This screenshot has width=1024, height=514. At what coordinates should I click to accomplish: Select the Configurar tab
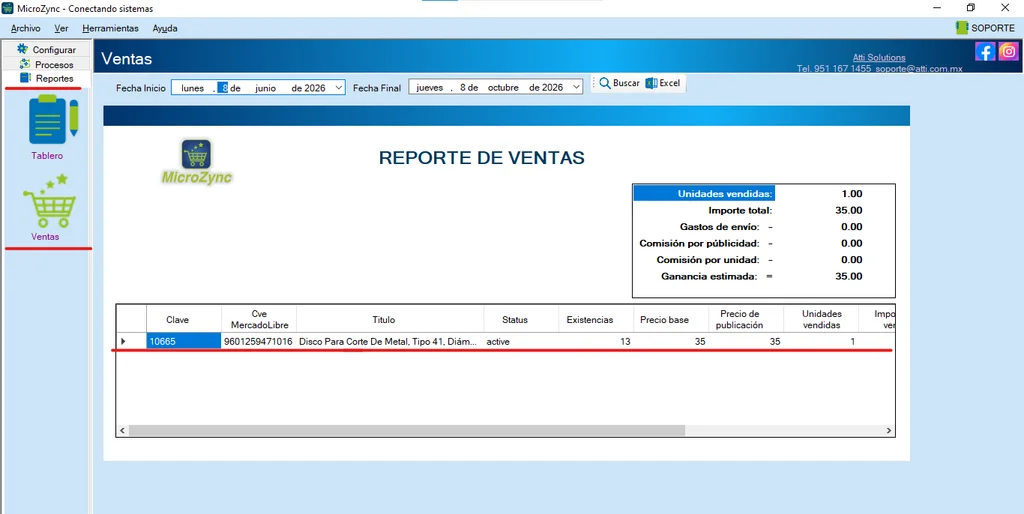point(46,50)
